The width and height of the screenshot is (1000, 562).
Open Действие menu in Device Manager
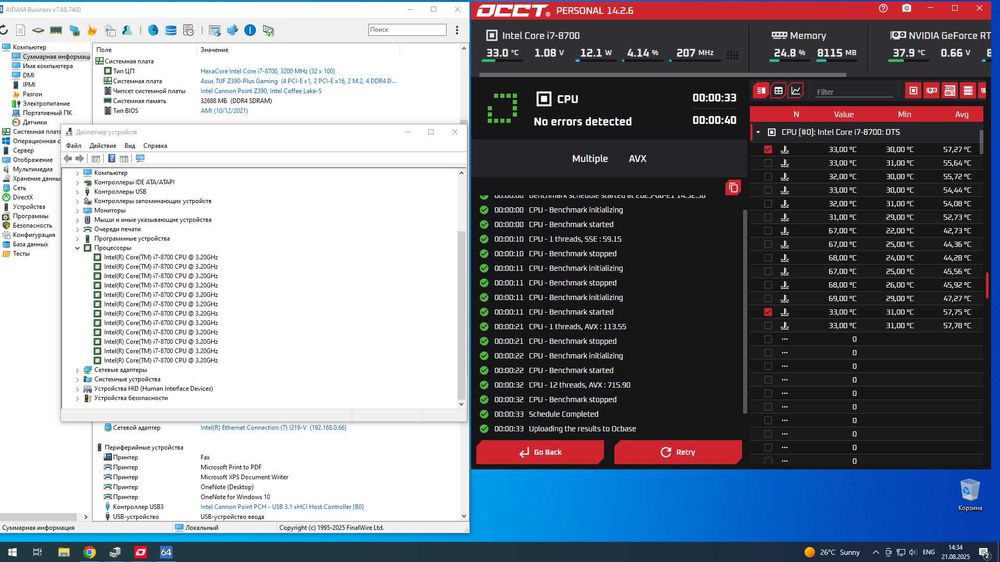pos(103,145)
